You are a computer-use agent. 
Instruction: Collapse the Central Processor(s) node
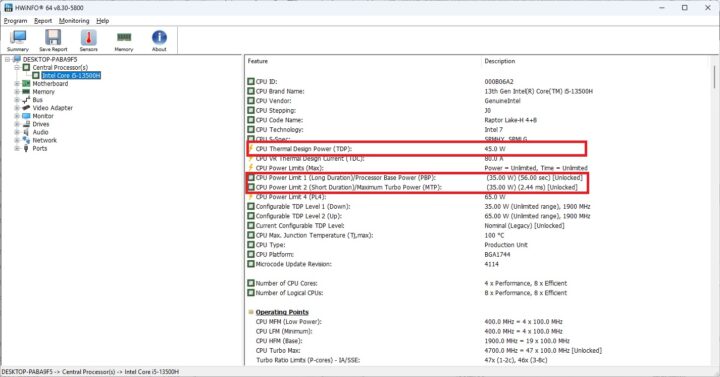[x=17, y=68]
